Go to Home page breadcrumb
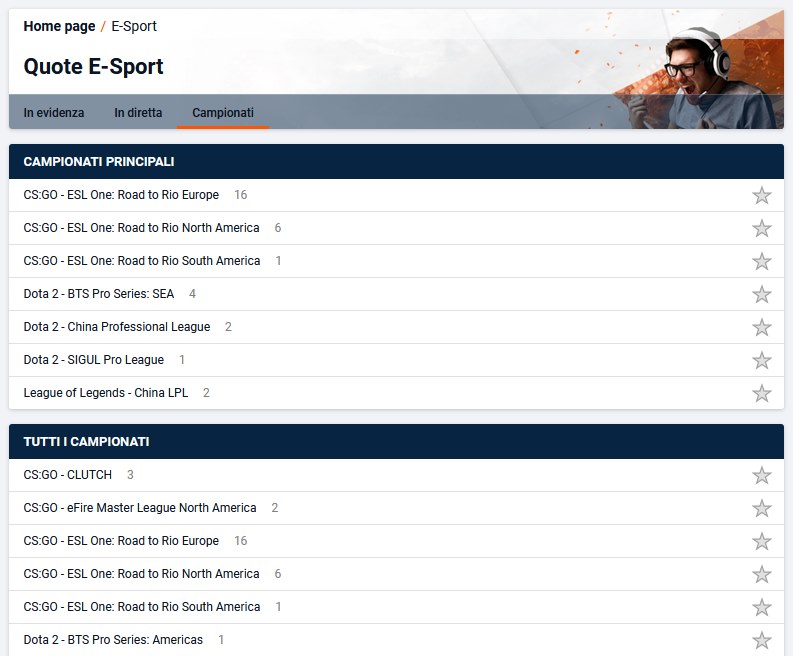This screenshot has width=793, height=656. click(59, 26)
